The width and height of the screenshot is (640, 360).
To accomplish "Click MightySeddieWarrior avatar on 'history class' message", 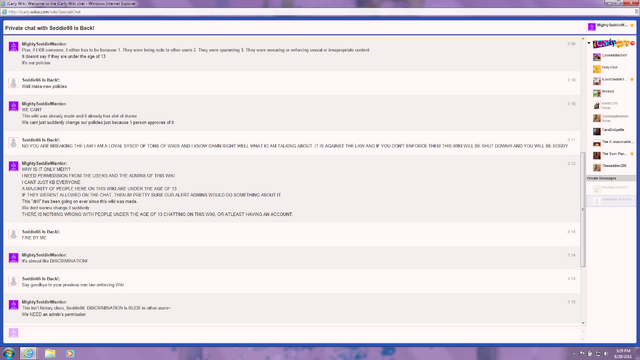I will pos(13,305).
